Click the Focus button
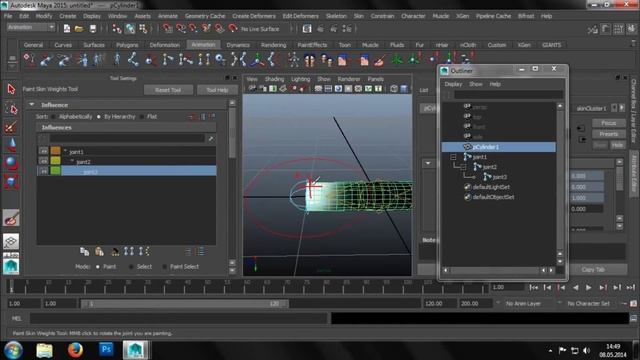Image resolution: width=640 pixels, height=360 pixels. pos(608,123)
